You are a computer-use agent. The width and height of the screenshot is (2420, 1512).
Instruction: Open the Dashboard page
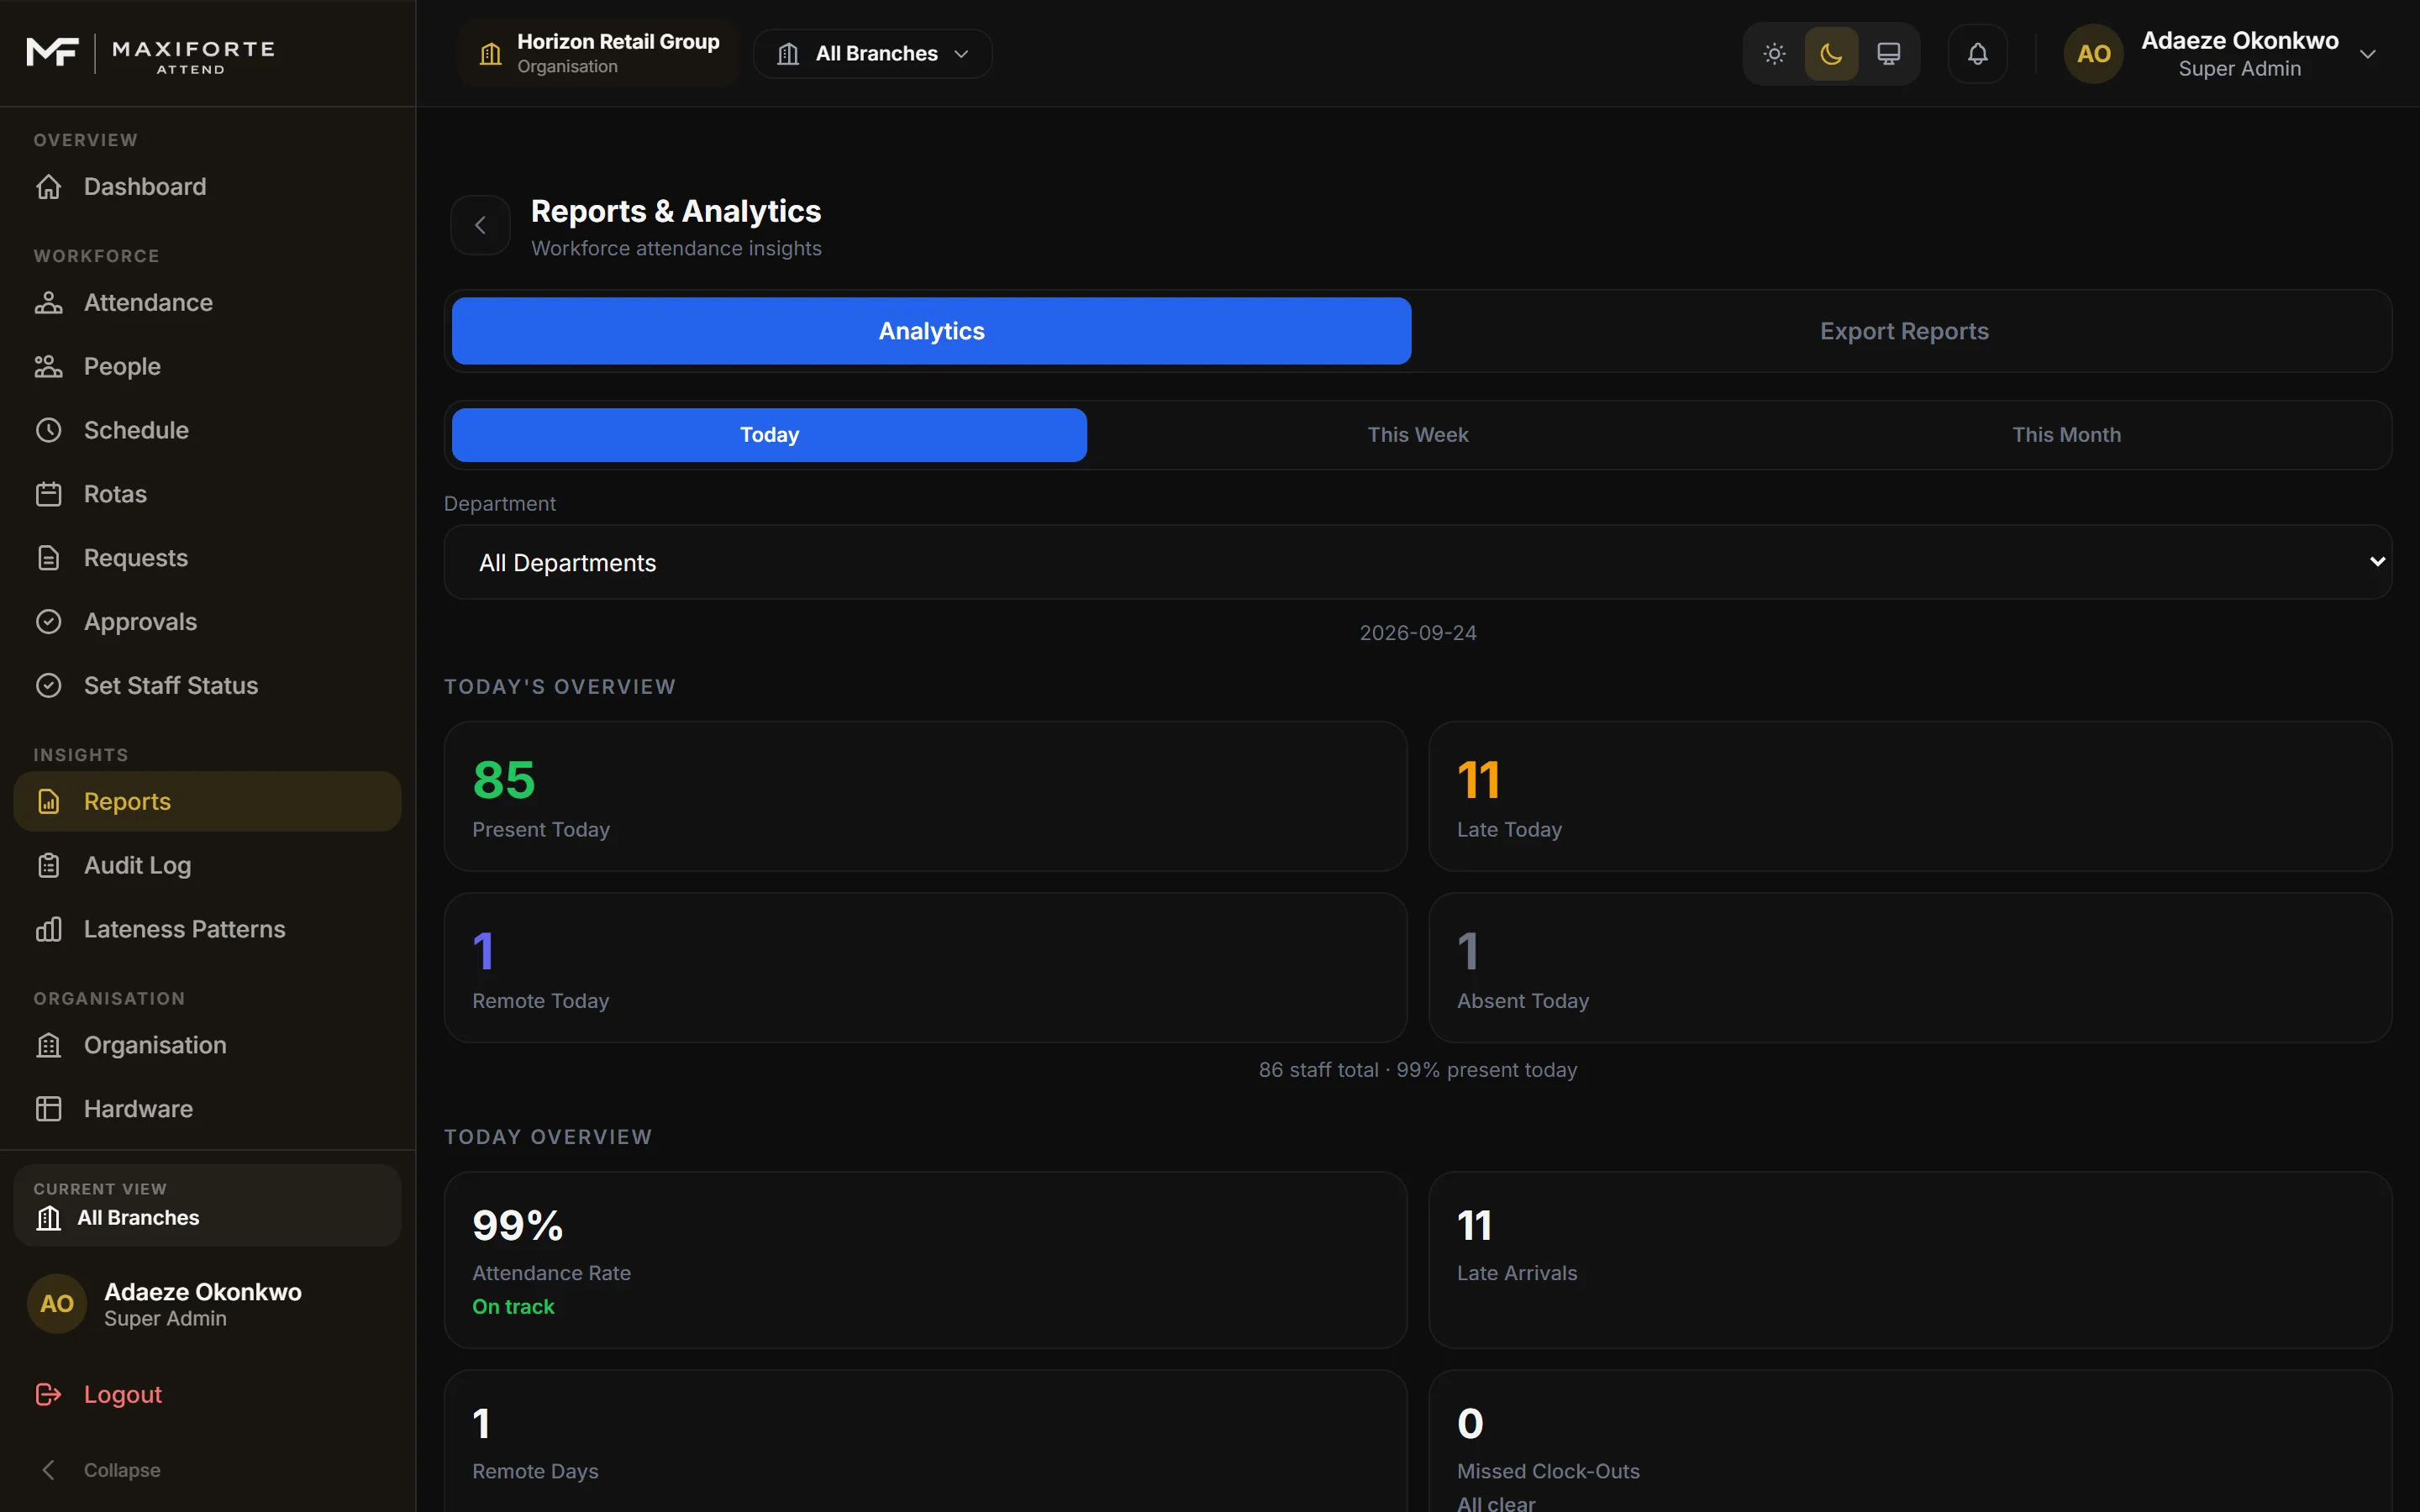(x=207, y=187)
